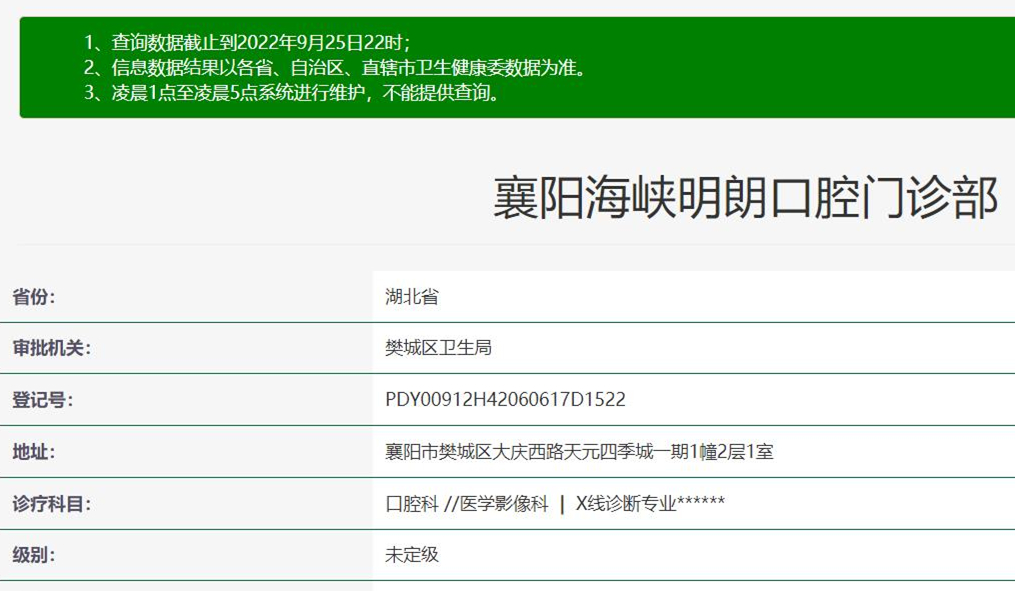Click the 级别 label
The height and width of the screenshot is (591, 1015).
click(x=33, y=555)
